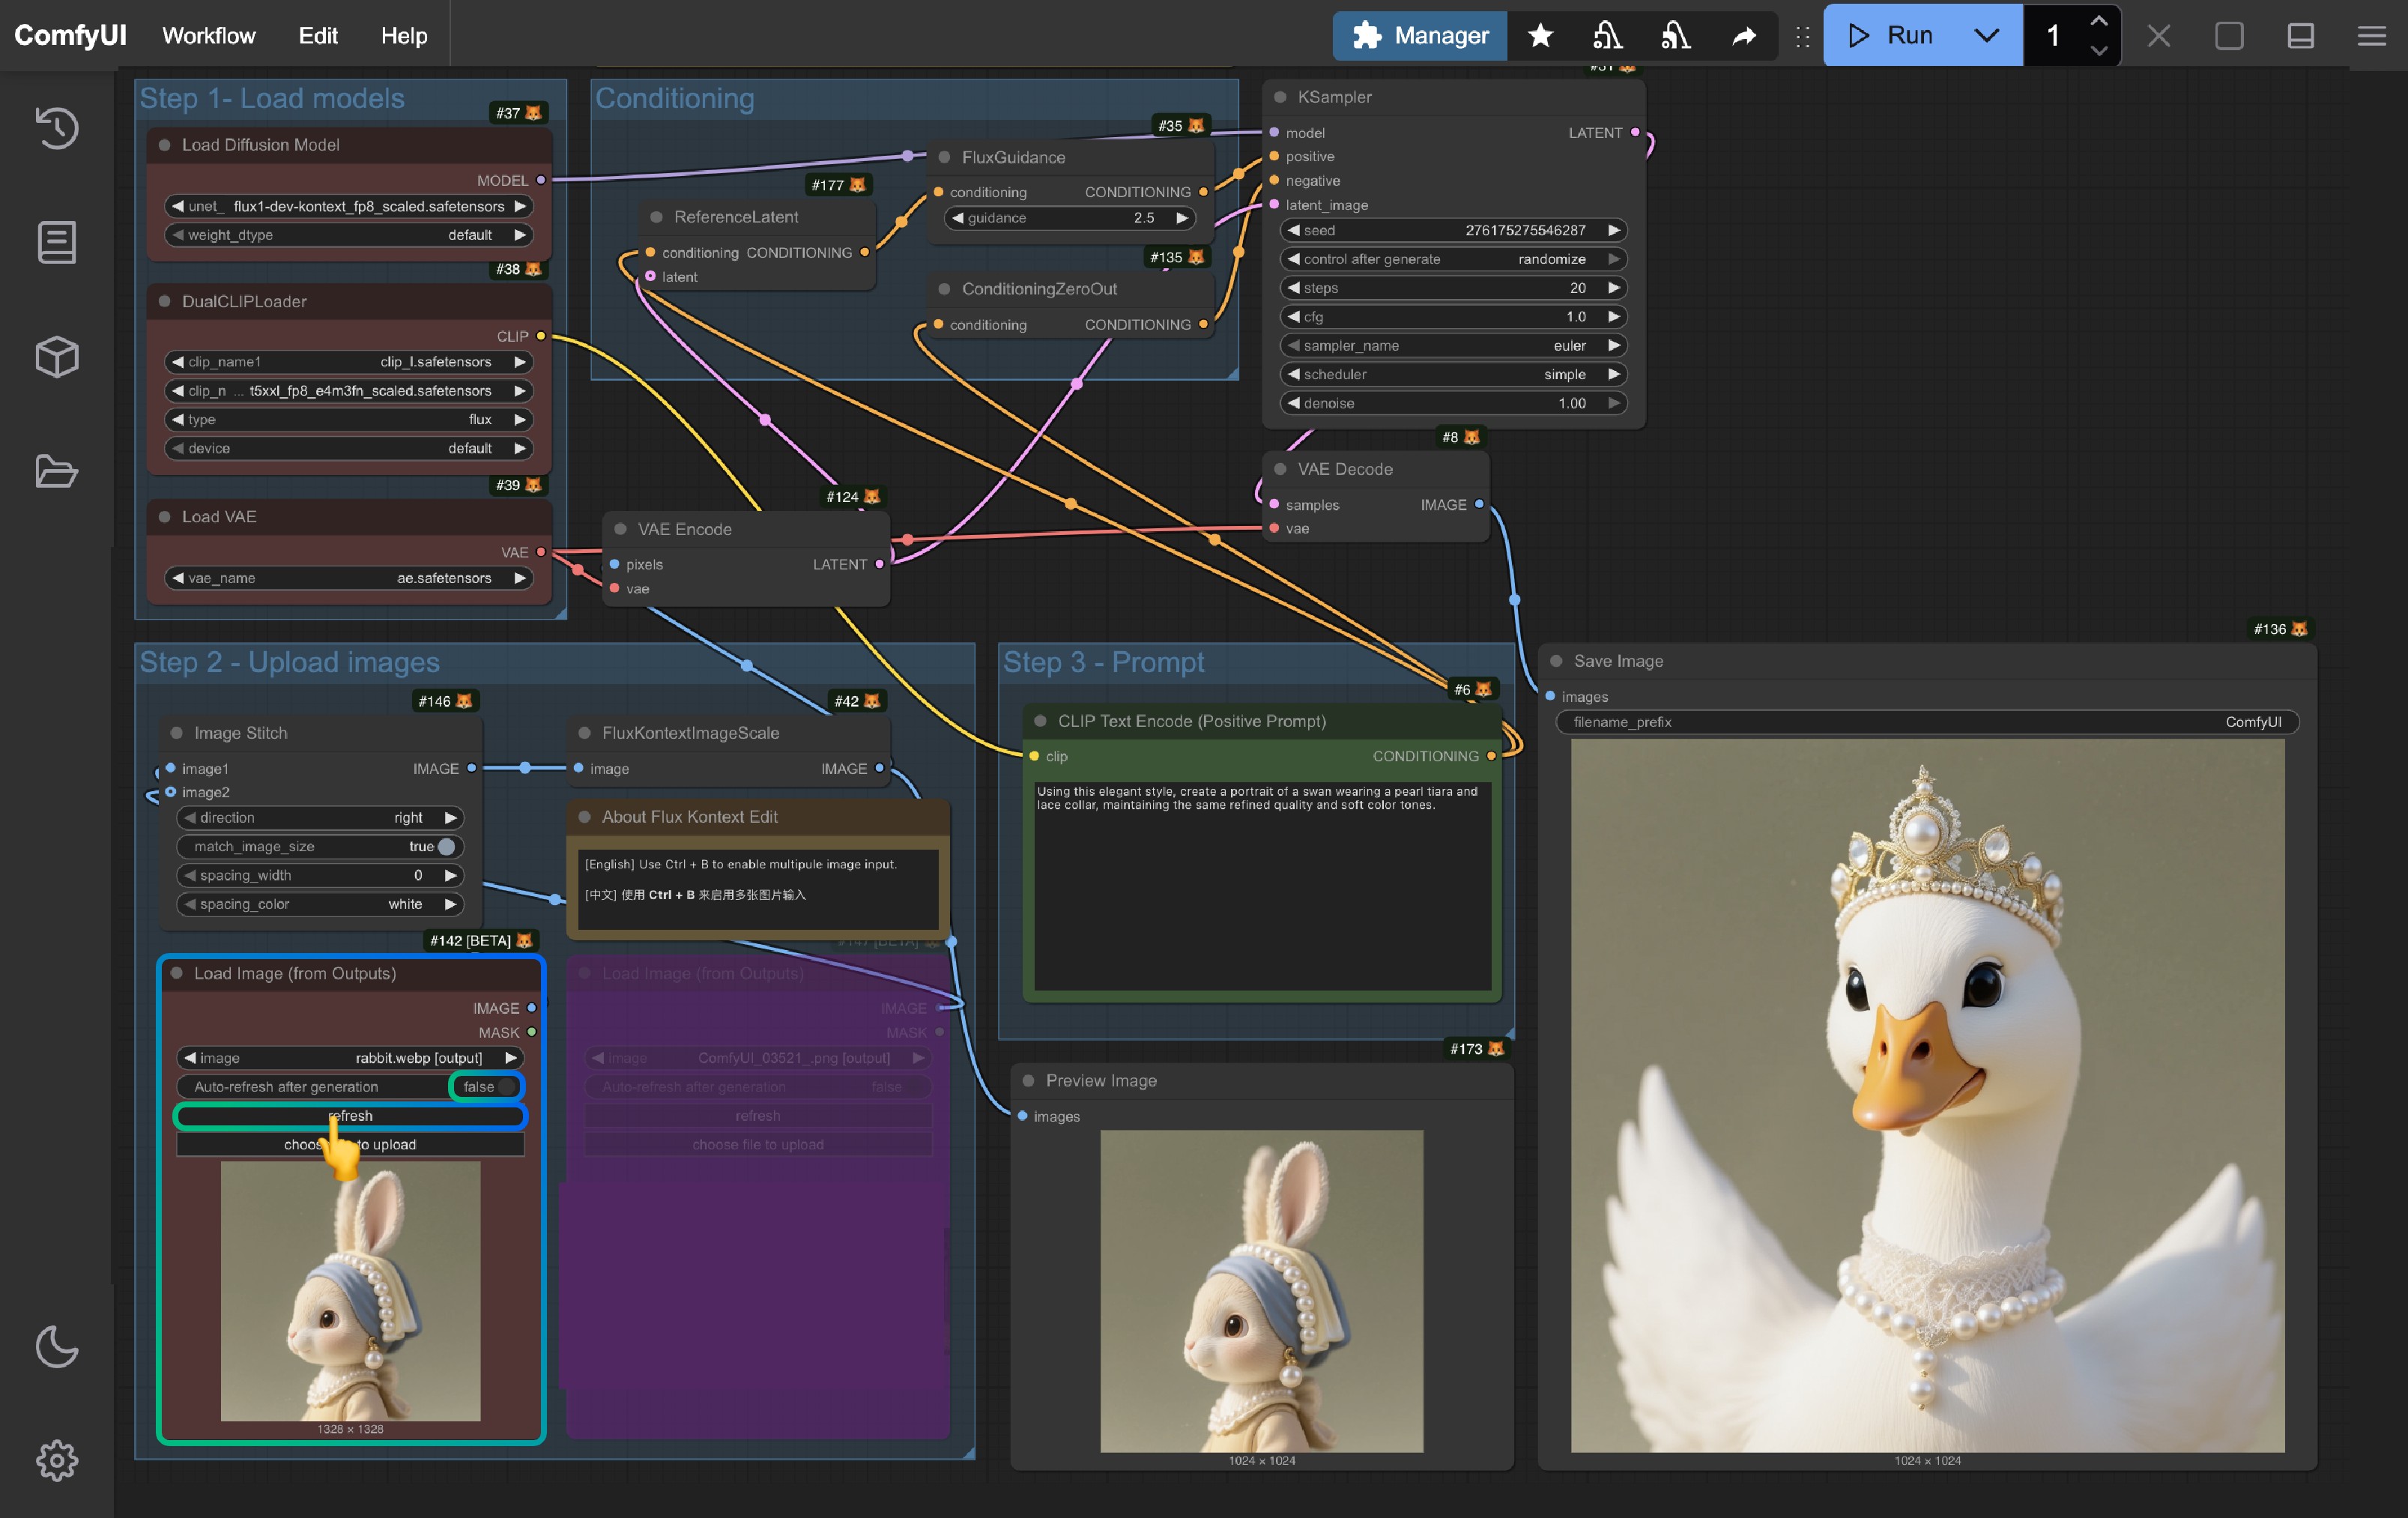Open the model library cube icon
Screen dimensions: 2408x1518
coord(57,356)
